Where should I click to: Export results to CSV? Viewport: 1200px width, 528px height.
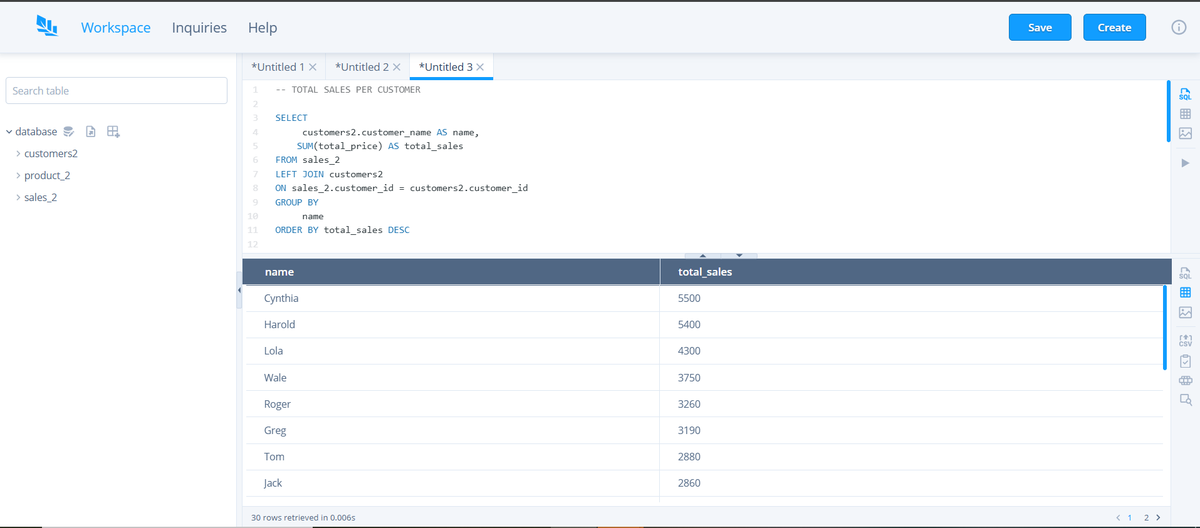tap(1185, 339)
